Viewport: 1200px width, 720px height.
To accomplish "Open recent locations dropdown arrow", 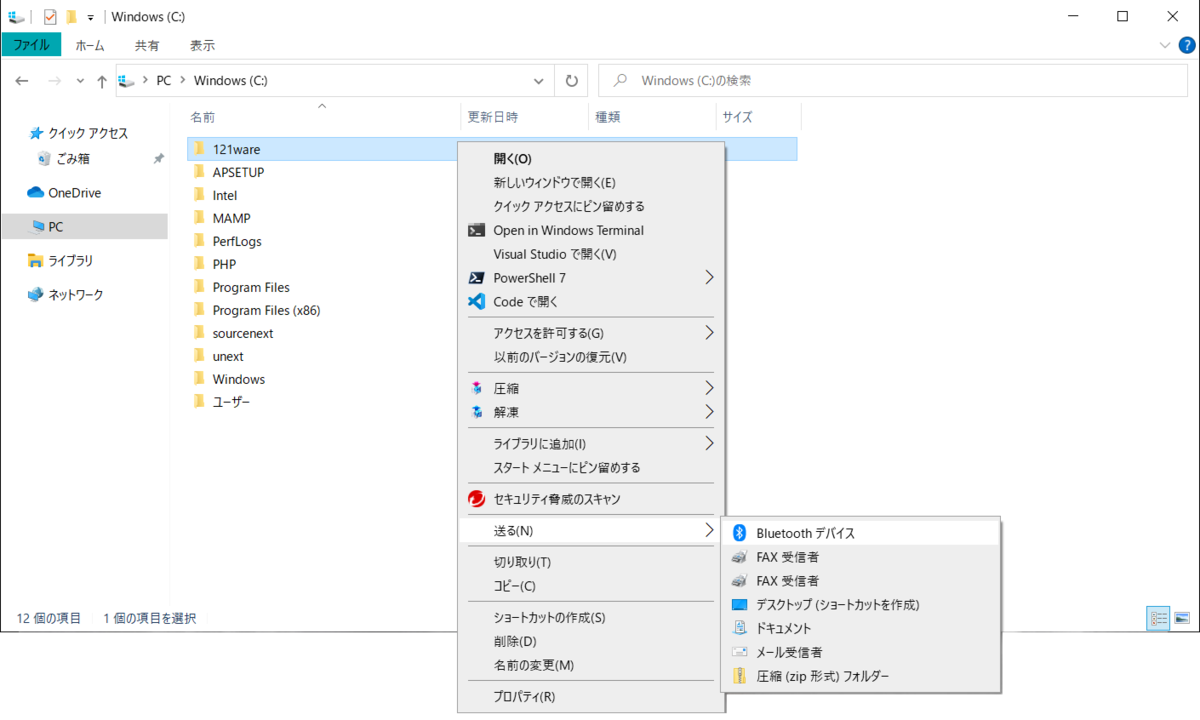I will [80, 81].
